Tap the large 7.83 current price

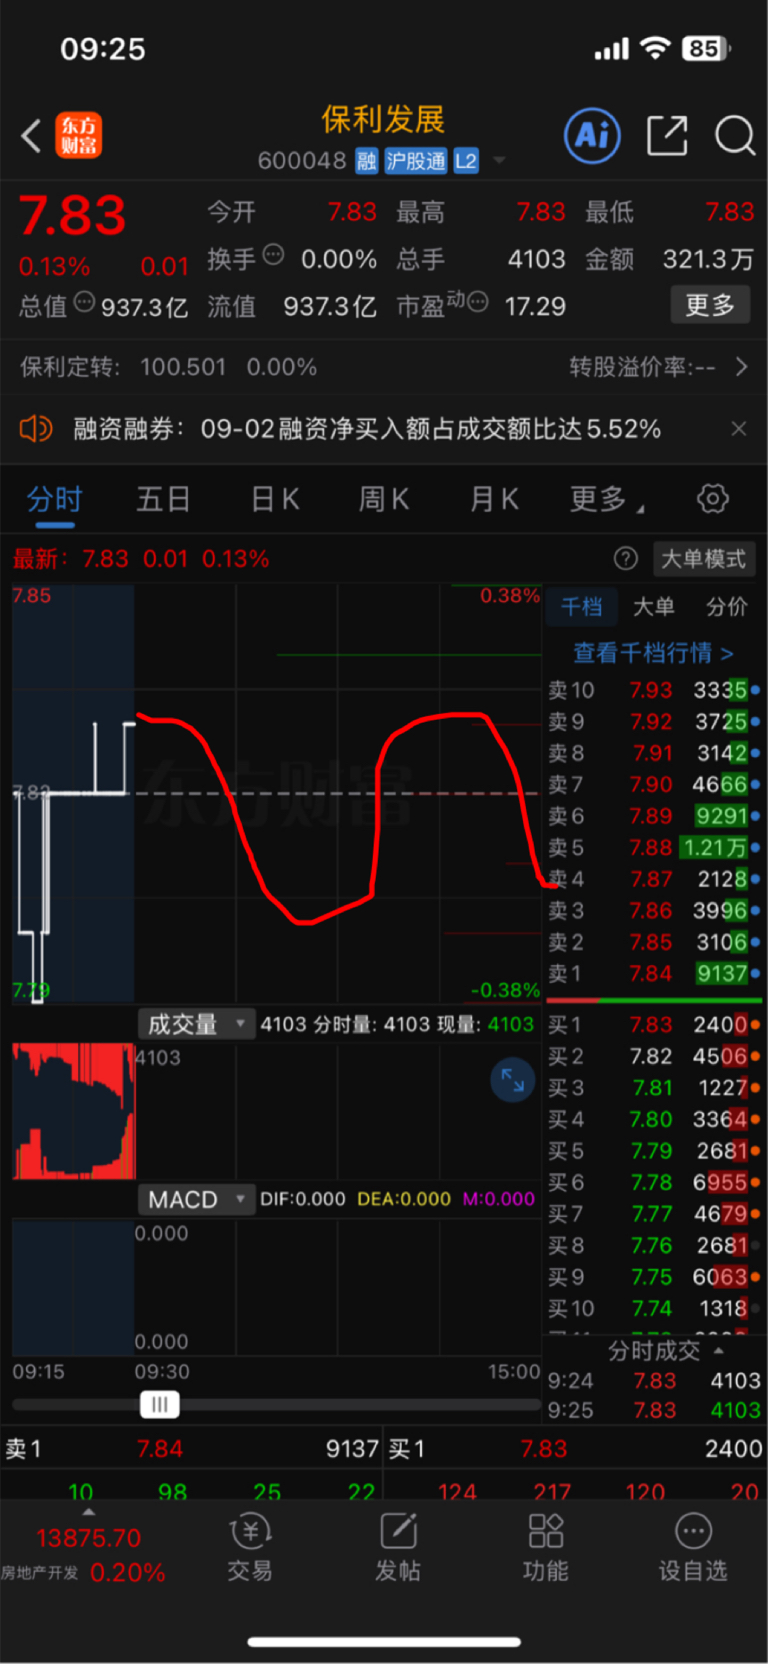click(x=72, y=215)
